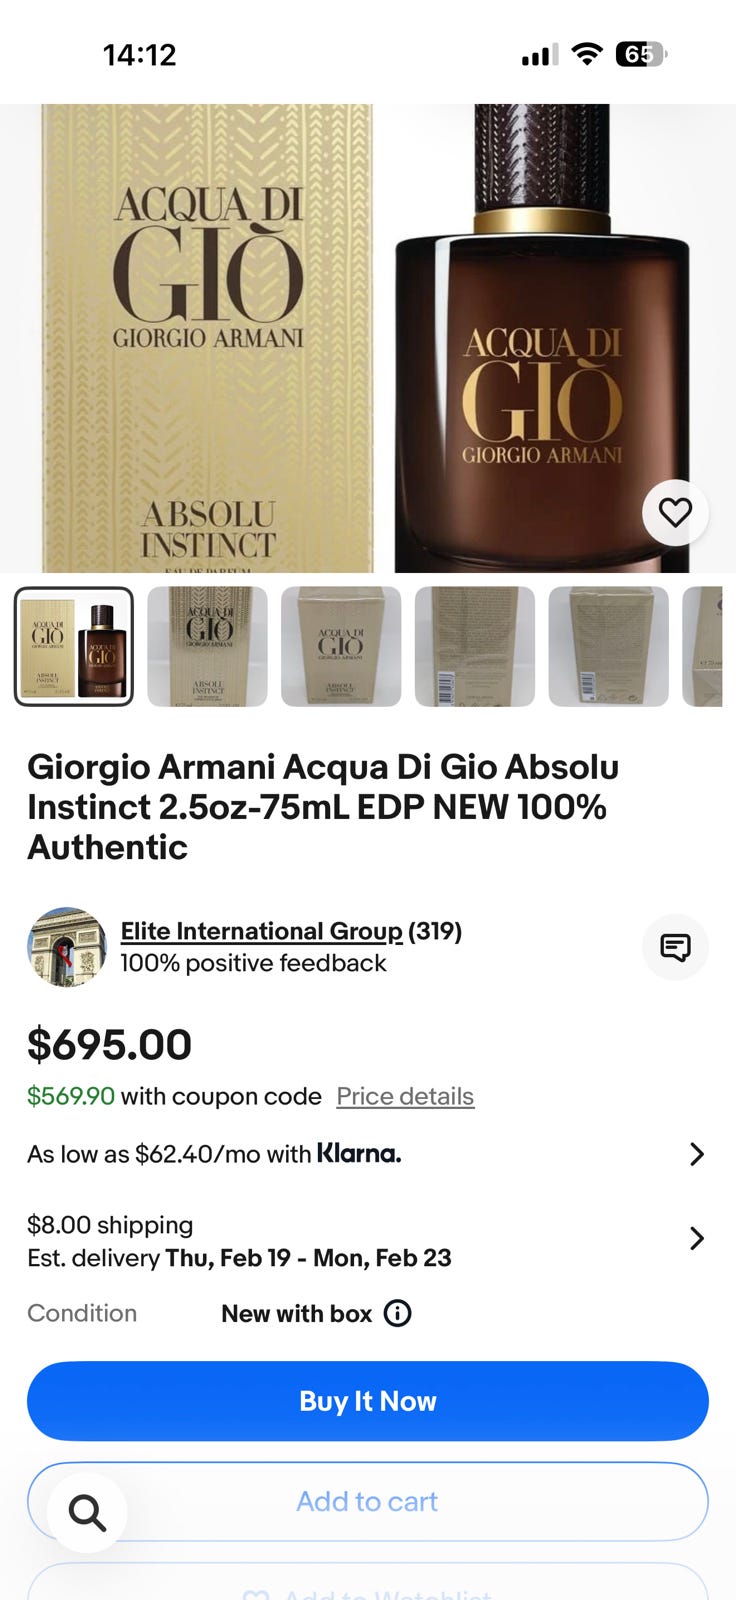Tap the Wi-Fi status icon
The image size is (736, 1600).
tap(587, 54)
